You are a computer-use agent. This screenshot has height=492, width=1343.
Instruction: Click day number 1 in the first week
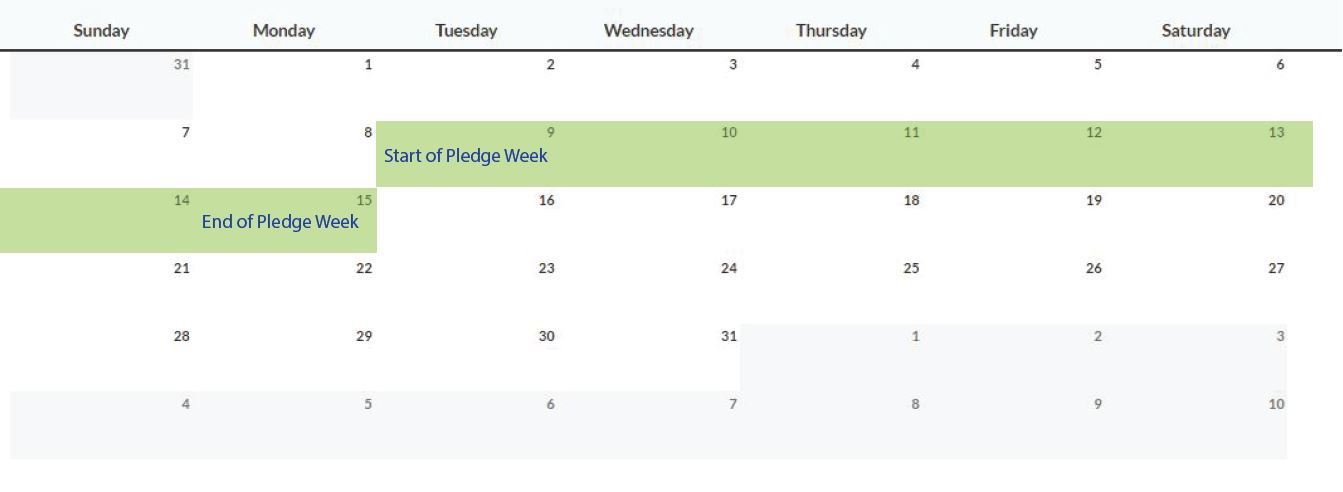coord(368,64)
